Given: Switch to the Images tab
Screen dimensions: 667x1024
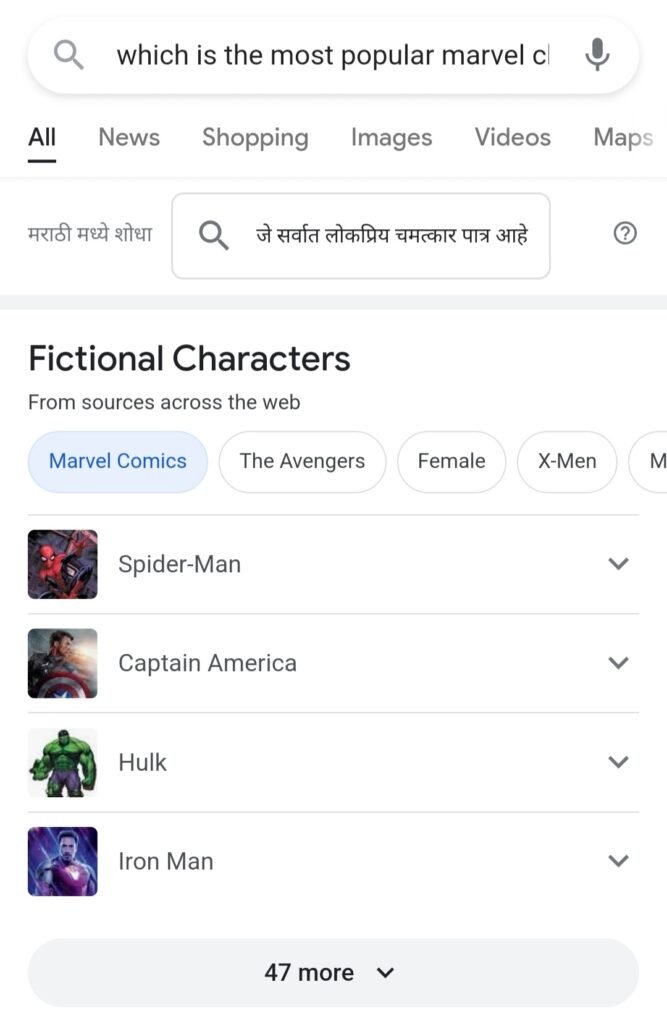Looking at the screenshot, I should (x=391, y=137).
